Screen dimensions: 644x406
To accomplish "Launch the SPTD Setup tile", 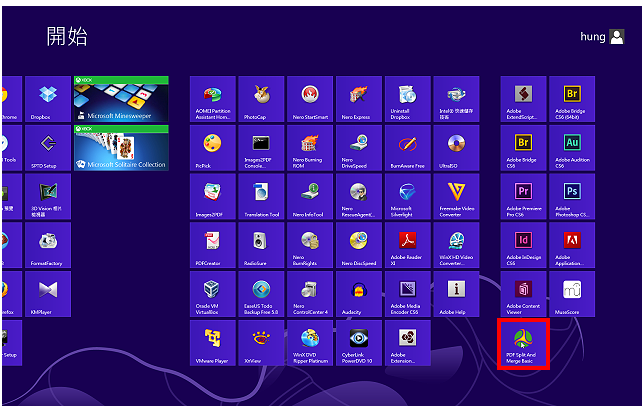I will [48, 148].
